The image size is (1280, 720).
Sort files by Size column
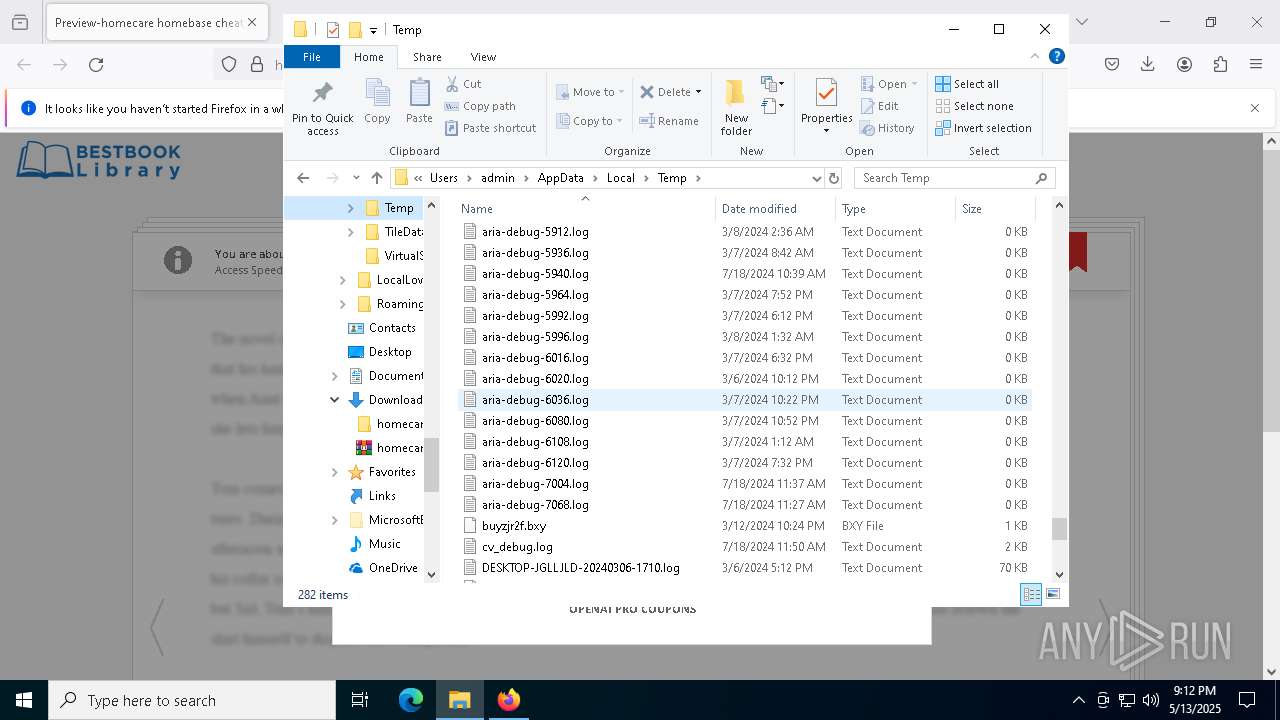(994, 209)
